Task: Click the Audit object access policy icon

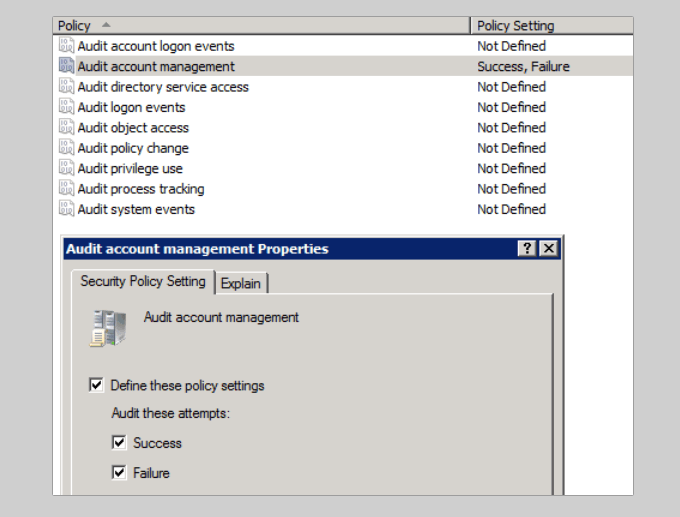Action: click(67, 128)
